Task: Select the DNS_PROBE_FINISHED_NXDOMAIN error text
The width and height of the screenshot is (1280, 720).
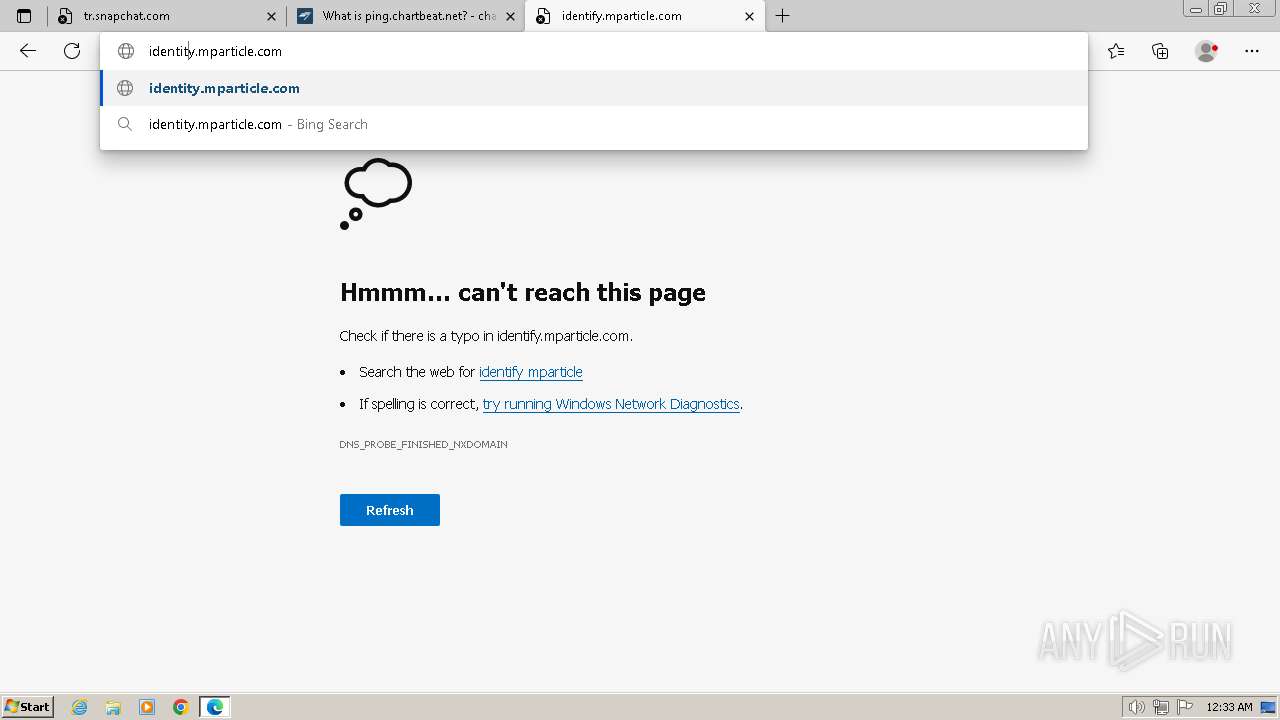Action: point(423,444)
